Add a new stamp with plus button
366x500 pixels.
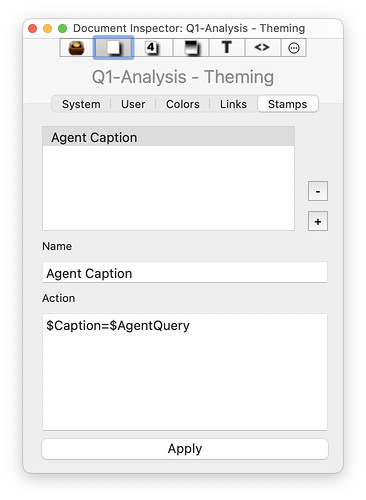[x=318, y=221]
